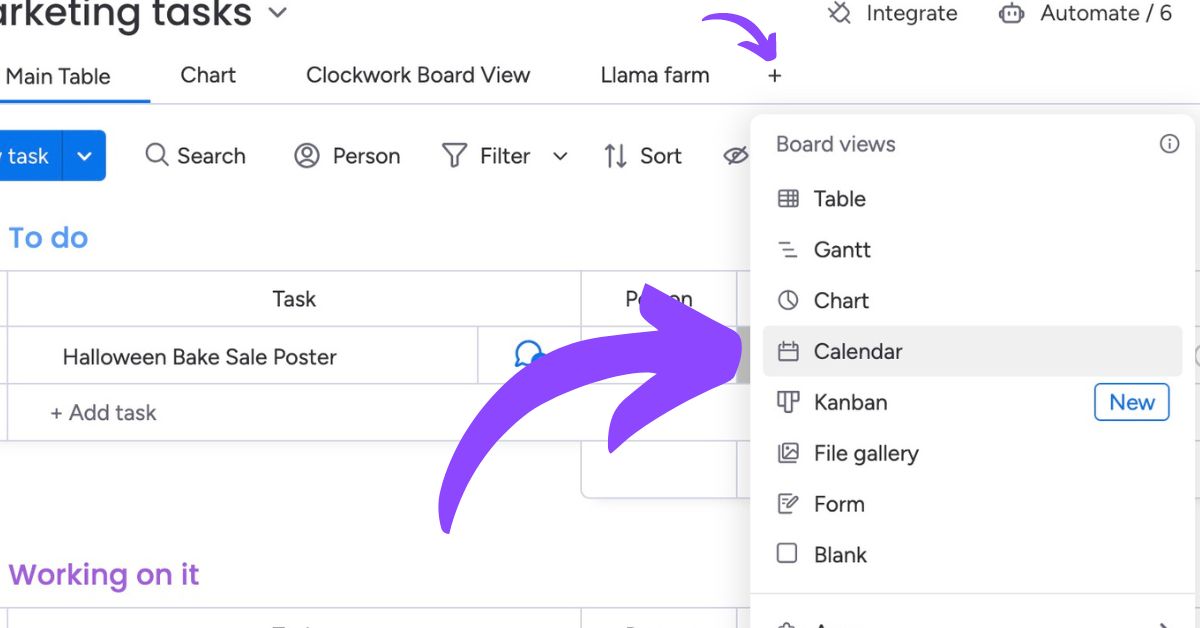Click the Board views info icon
1200x628 pixels.
click(x=1169, y=144)
